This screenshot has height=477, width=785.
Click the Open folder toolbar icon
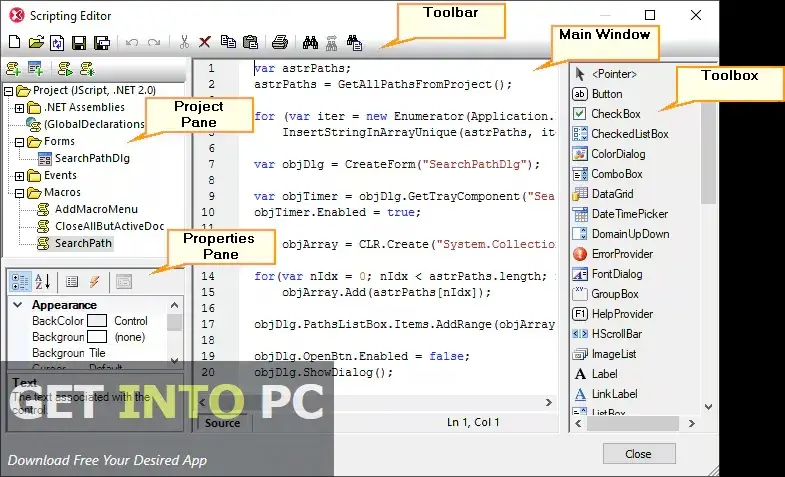36,43
